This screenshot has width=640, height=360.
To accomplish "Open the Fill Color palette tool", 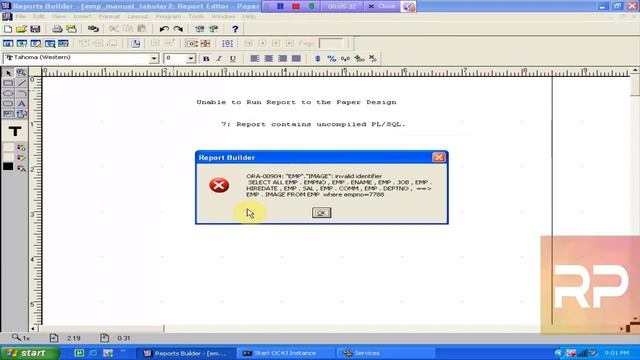I will (21, 147).
